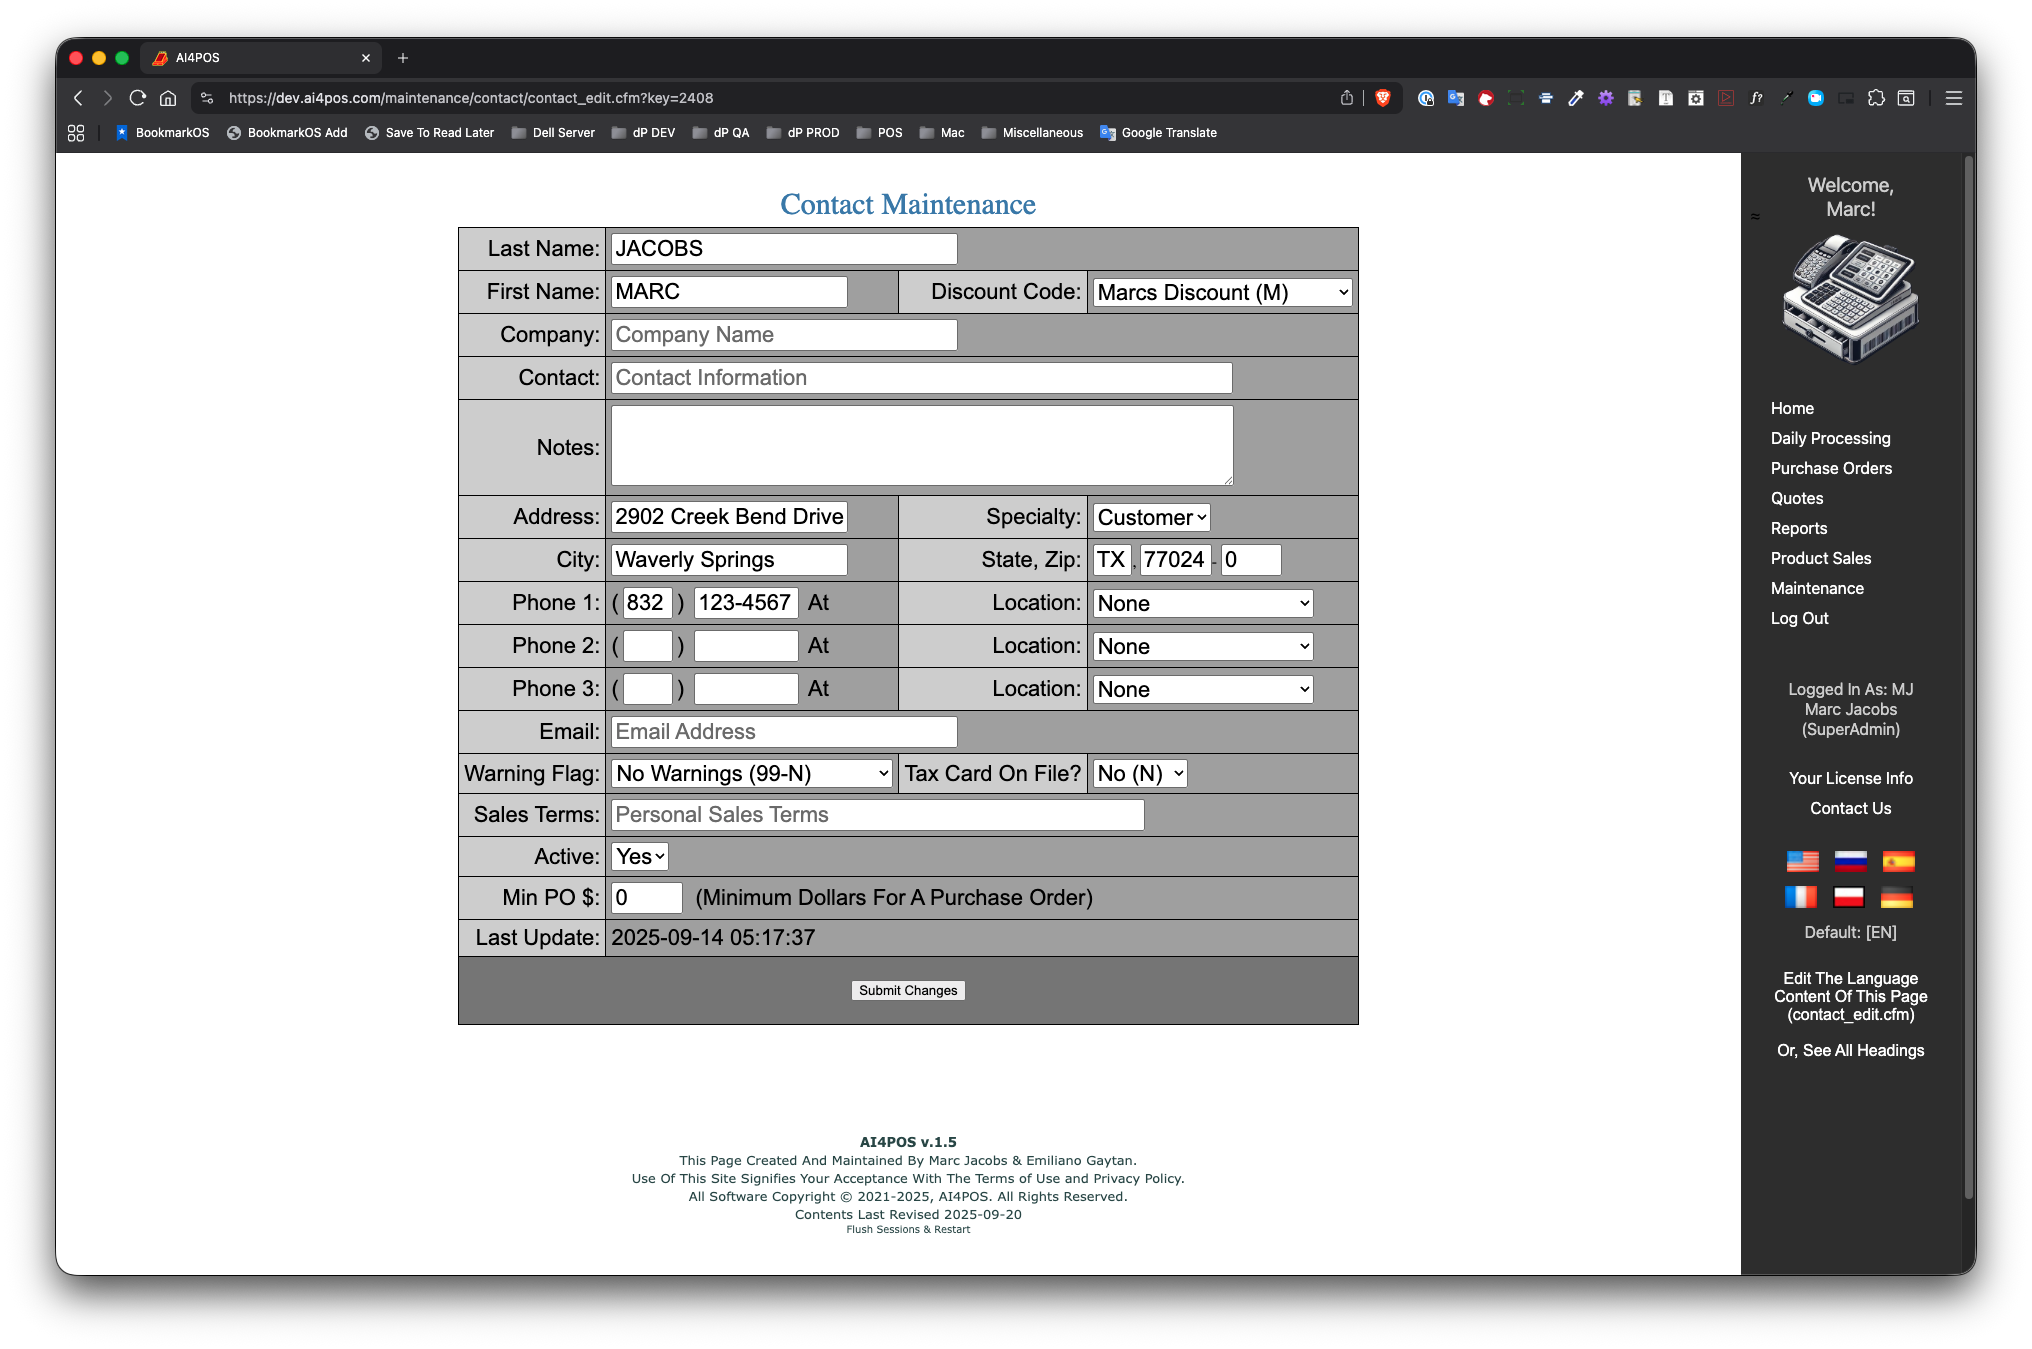
Task: Click the Polish flag language icon
Action: point(1849,897)
